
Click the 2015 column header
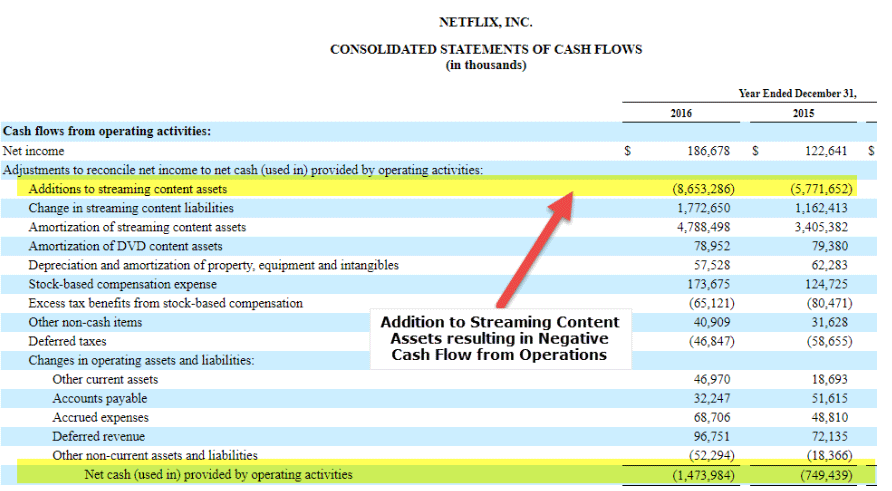803,113
